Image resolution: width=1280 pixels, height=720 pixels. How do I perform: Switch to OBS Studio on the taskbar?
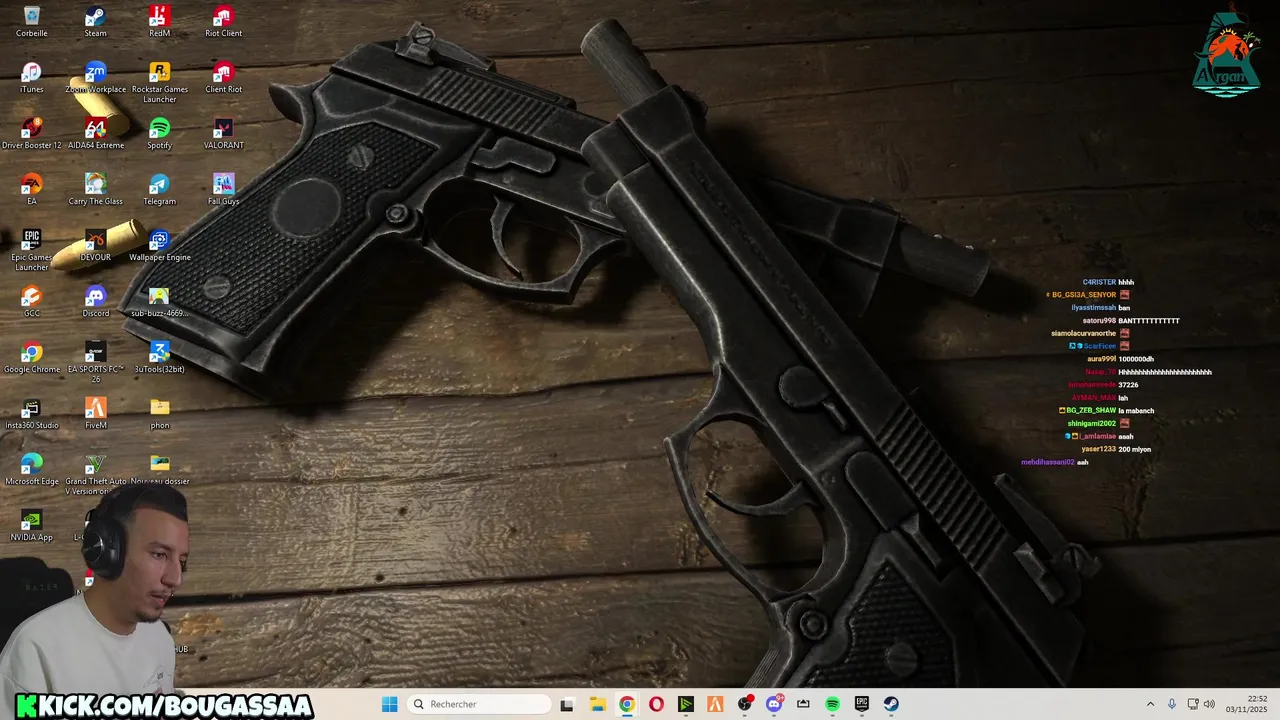(x=745, y=704)
